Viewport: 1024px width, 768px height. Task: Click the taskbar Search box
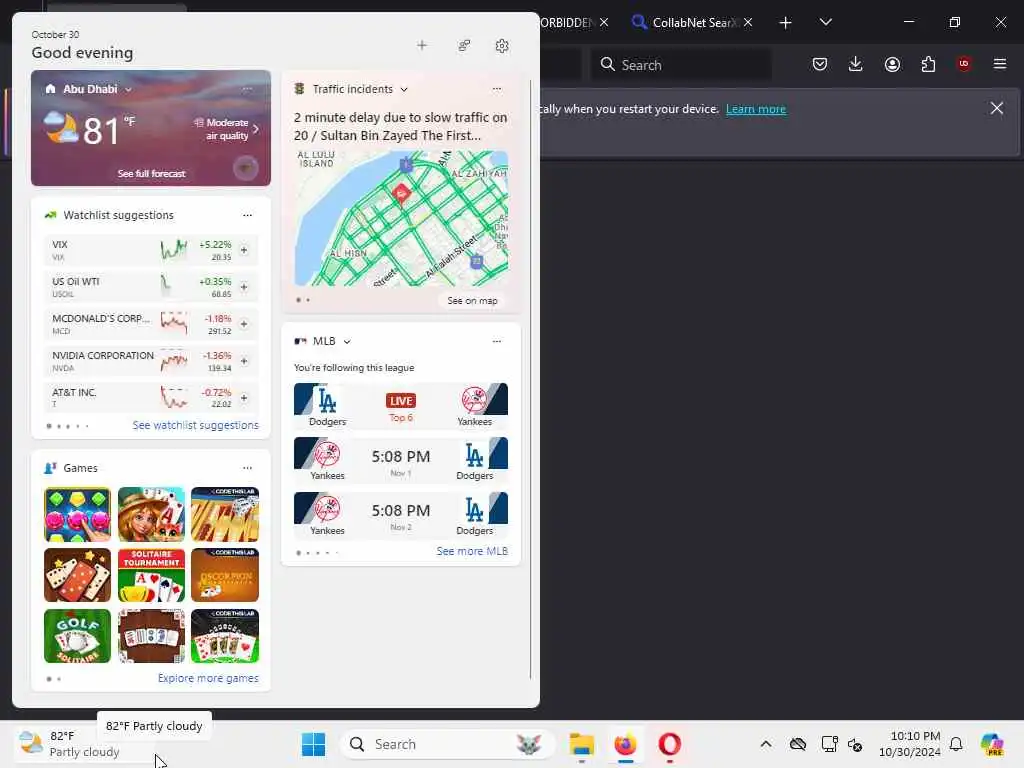(447, 744)
